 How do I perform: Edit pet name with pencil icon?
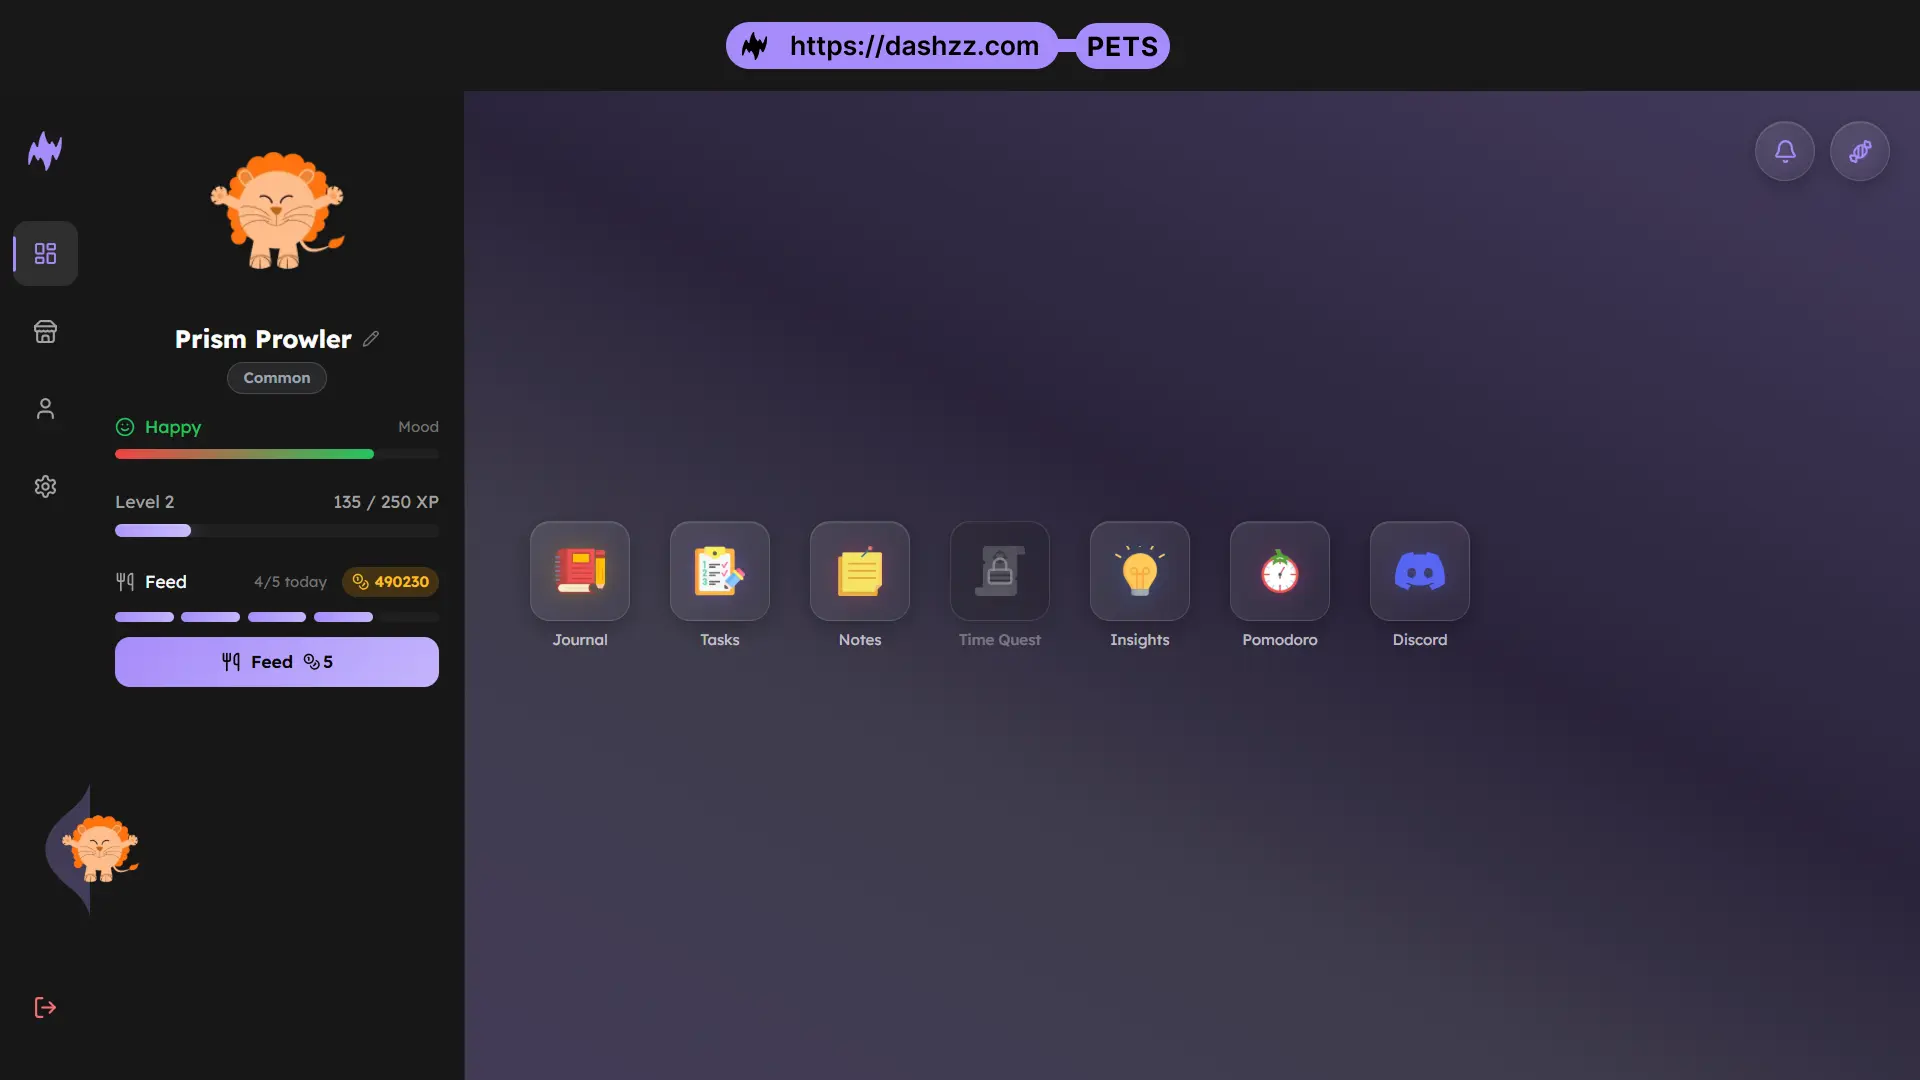[x=371, y=339]
